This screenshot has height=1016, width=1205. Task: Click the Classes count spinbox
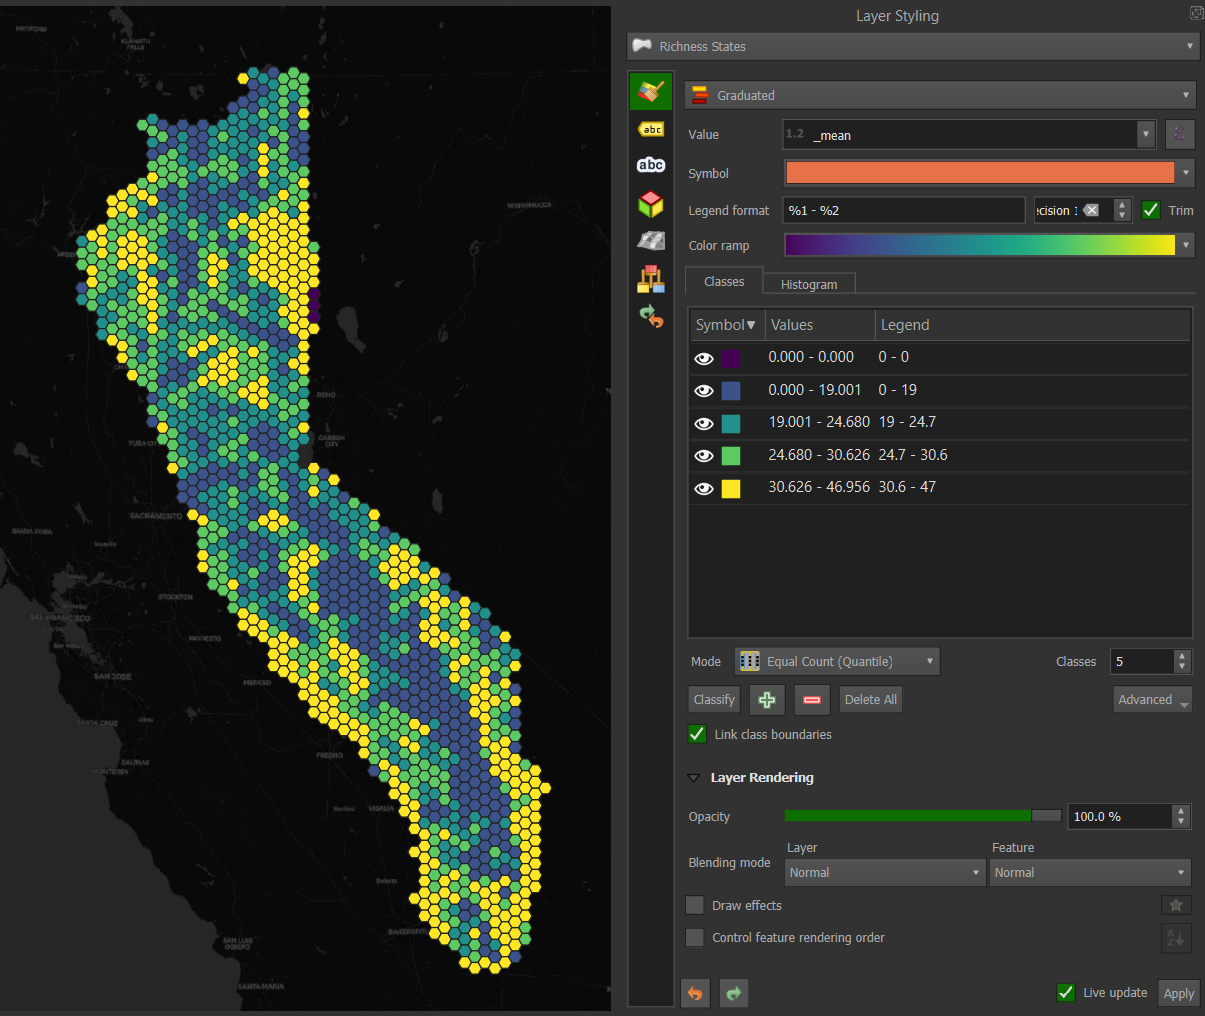click(x=1140, y=661)
